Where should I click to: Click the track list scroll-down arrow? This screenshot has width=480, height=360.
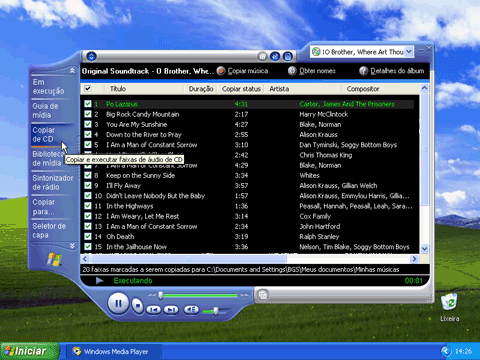point(424,249)
